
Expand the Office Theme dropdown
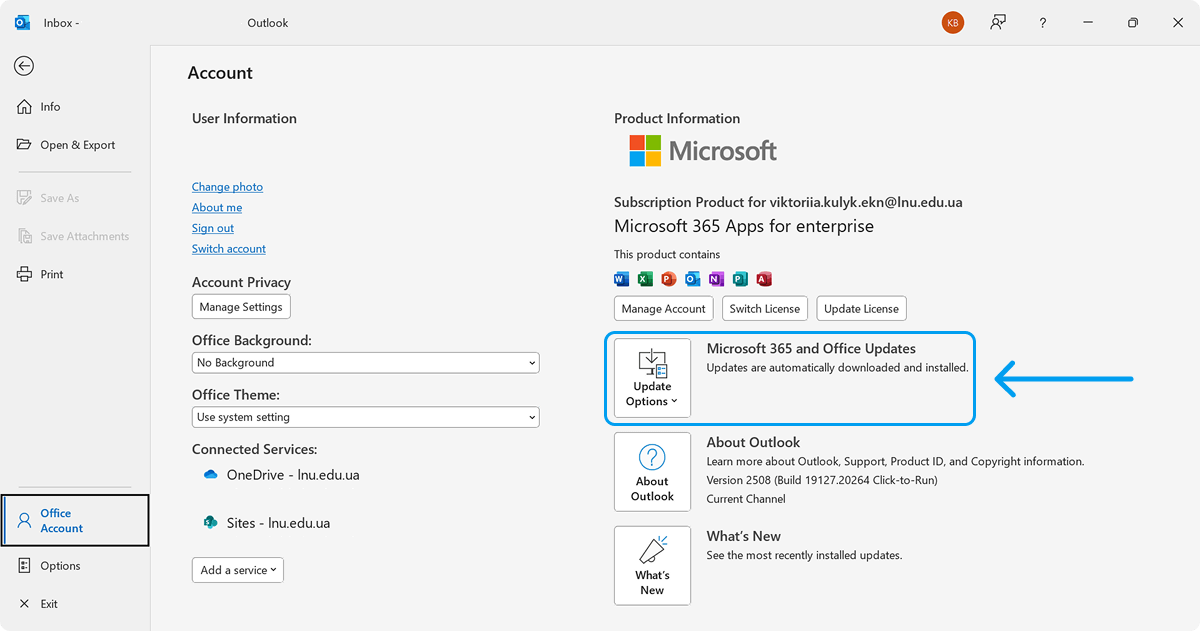[x=365, y=417]
